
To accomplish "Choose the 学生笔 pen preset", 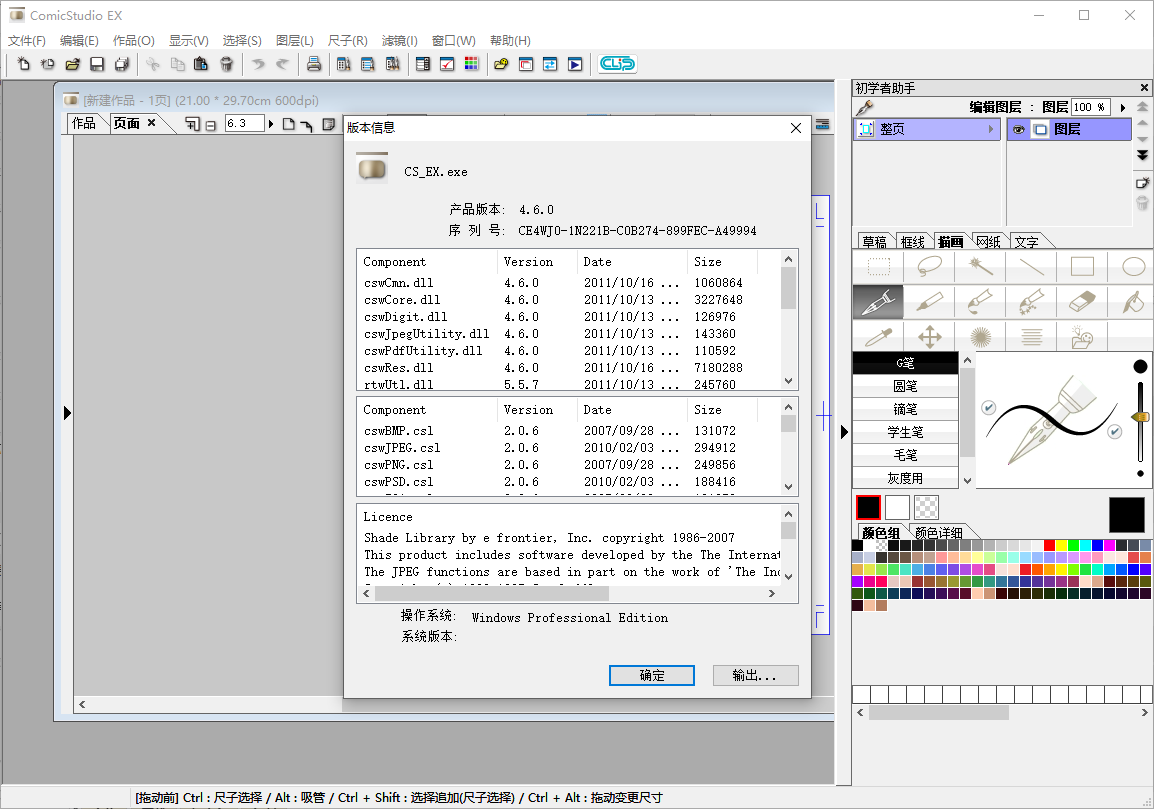I will [905, 432].
